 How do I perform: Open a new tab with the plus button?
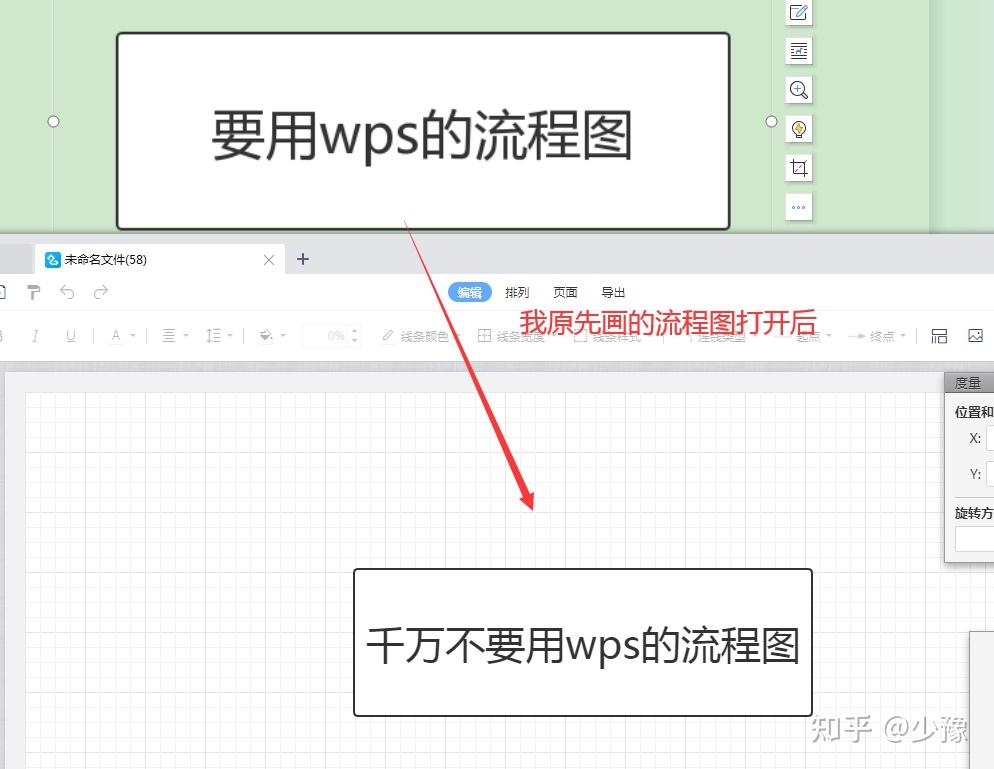[303, 259]
